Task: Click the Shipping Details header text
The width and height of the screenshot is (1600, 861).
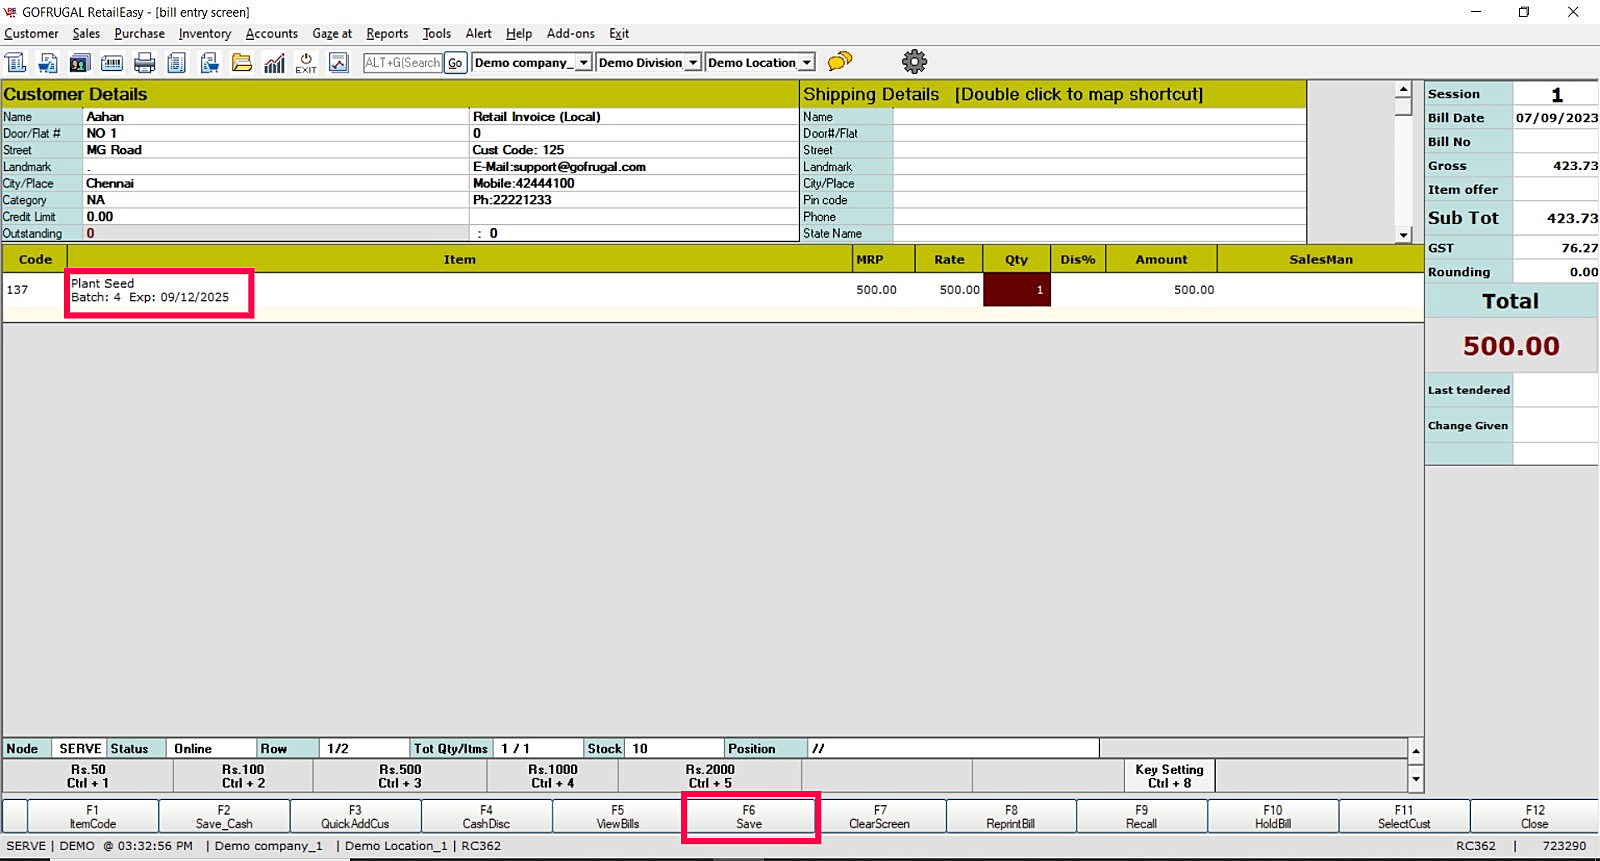Action: click(871, 94)
